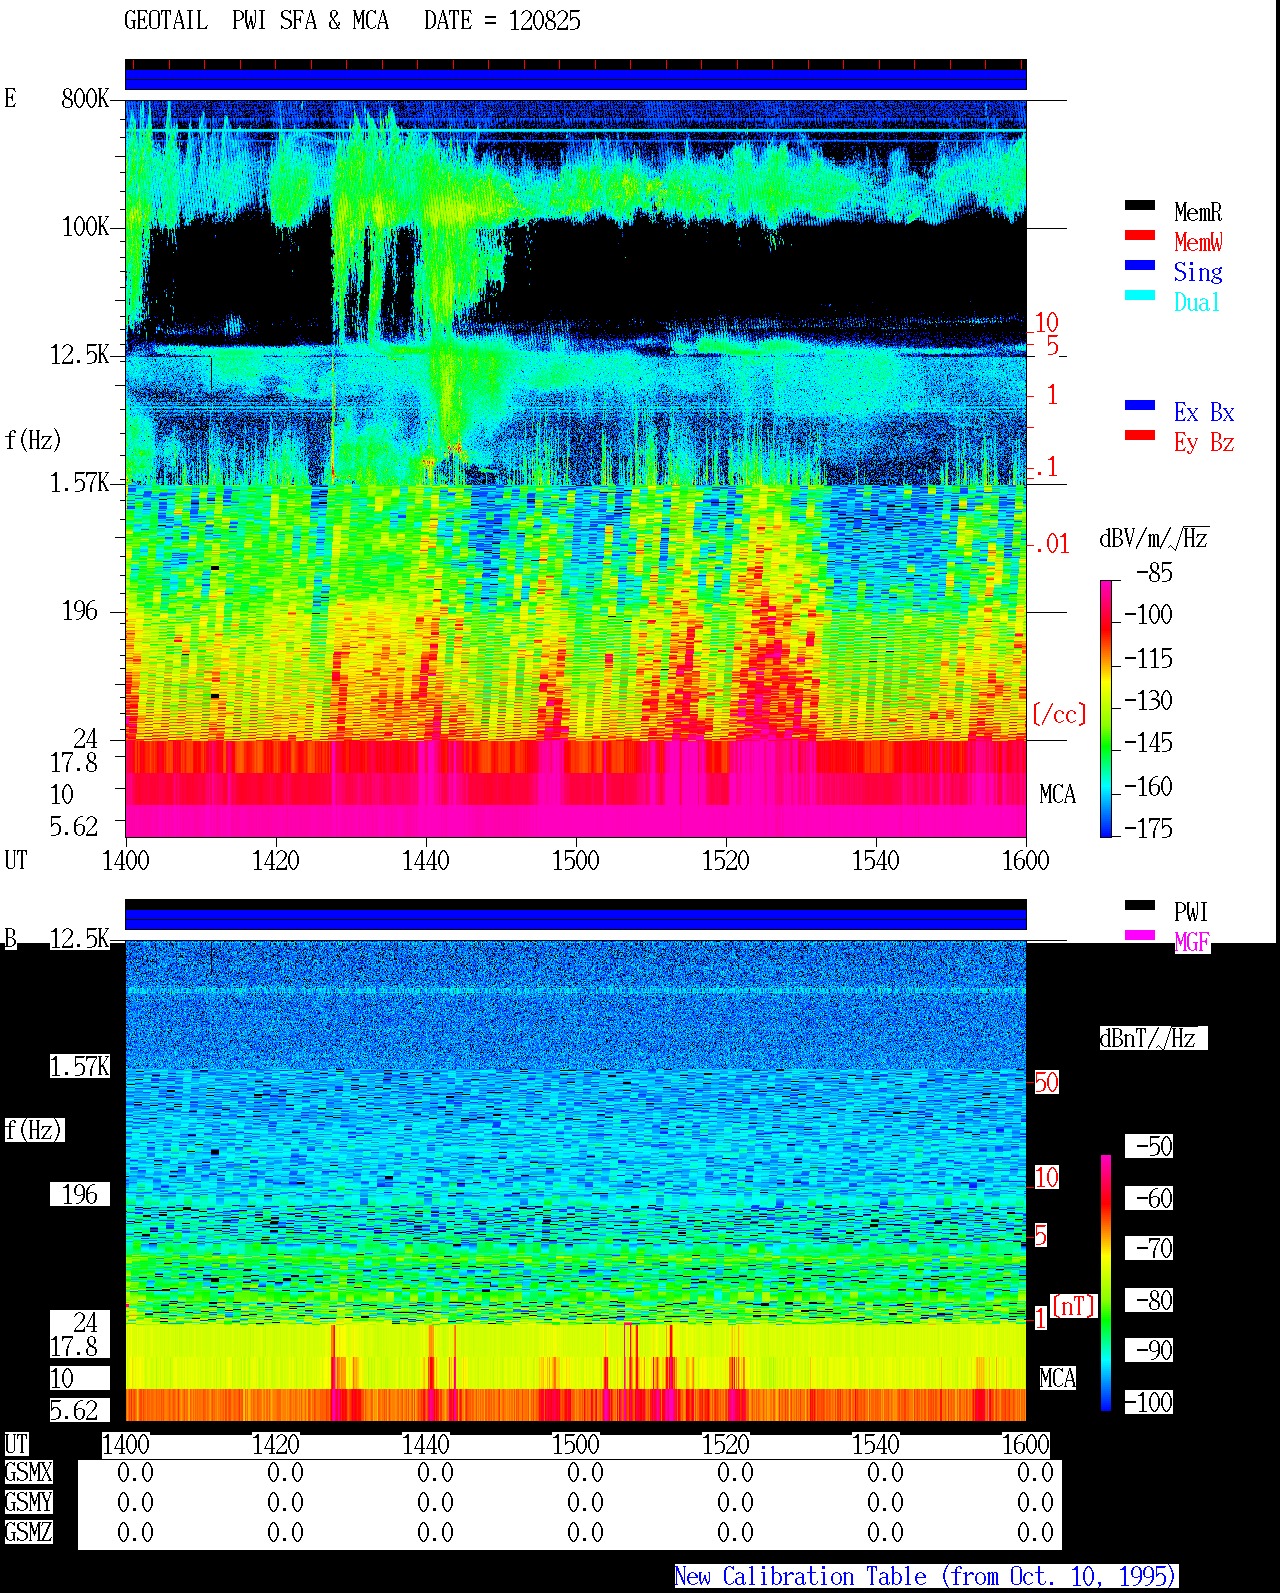Click the 12.5K frequency label on E panel
Screen dimensions: 1280x1593
click(x=79, y=355)
